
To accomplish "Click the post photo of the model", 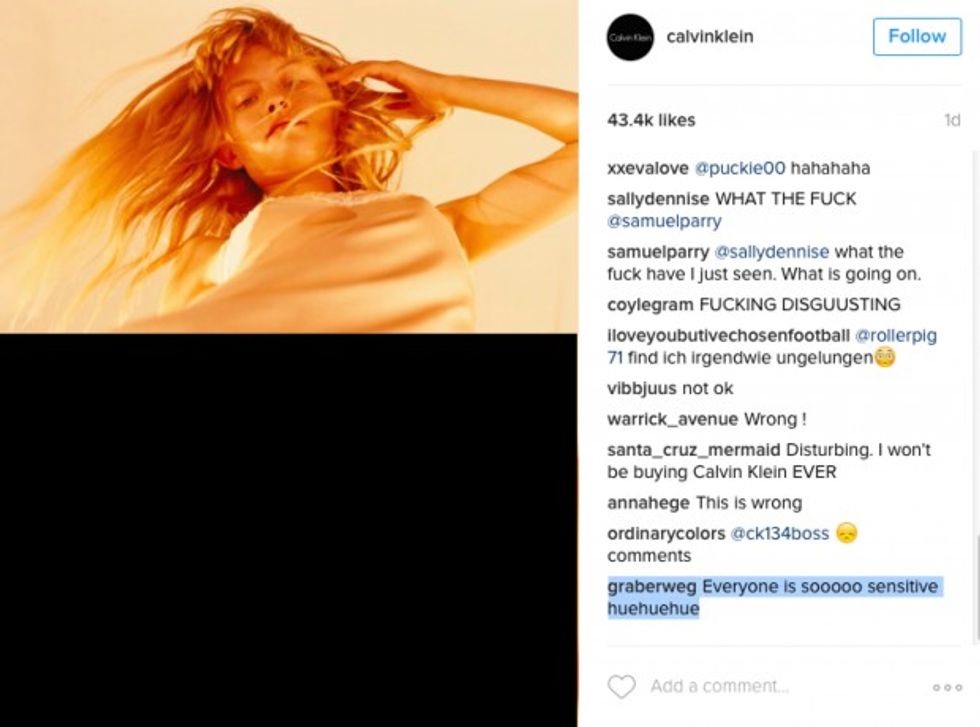I will coord(289,166).
